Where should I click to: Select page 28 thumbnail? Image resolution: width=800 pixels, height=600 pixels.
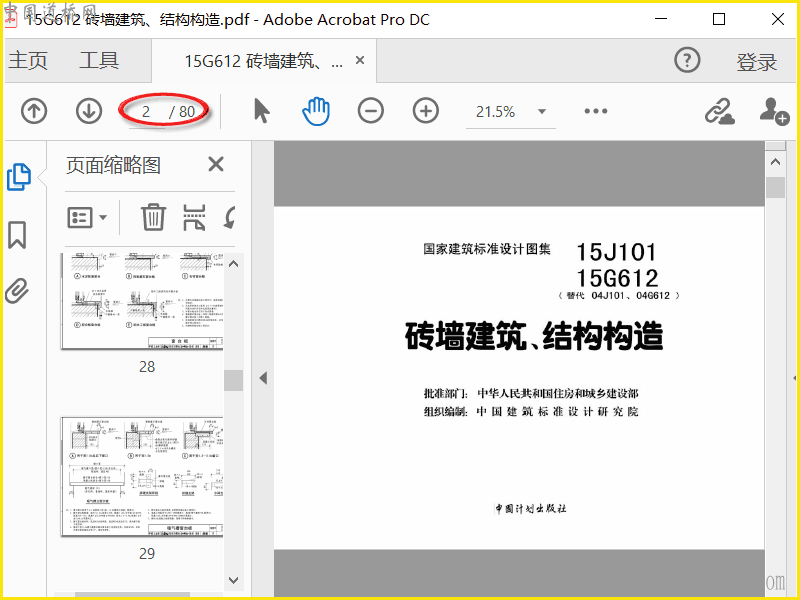pos(142,301)
